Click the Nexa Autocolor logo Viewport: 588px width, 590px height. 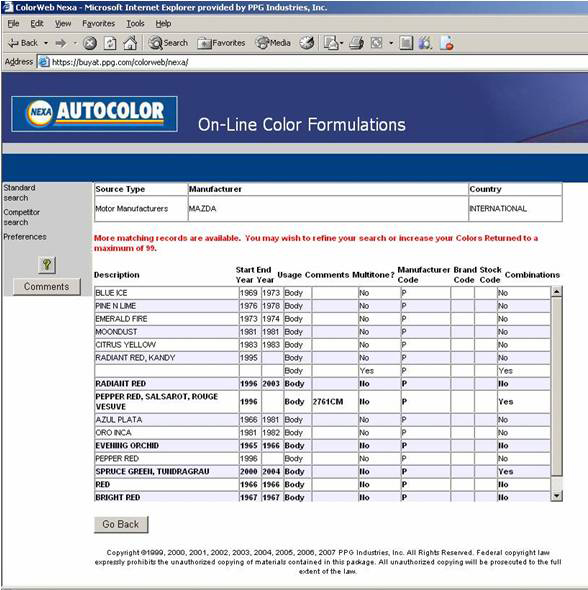pos(94,114)
